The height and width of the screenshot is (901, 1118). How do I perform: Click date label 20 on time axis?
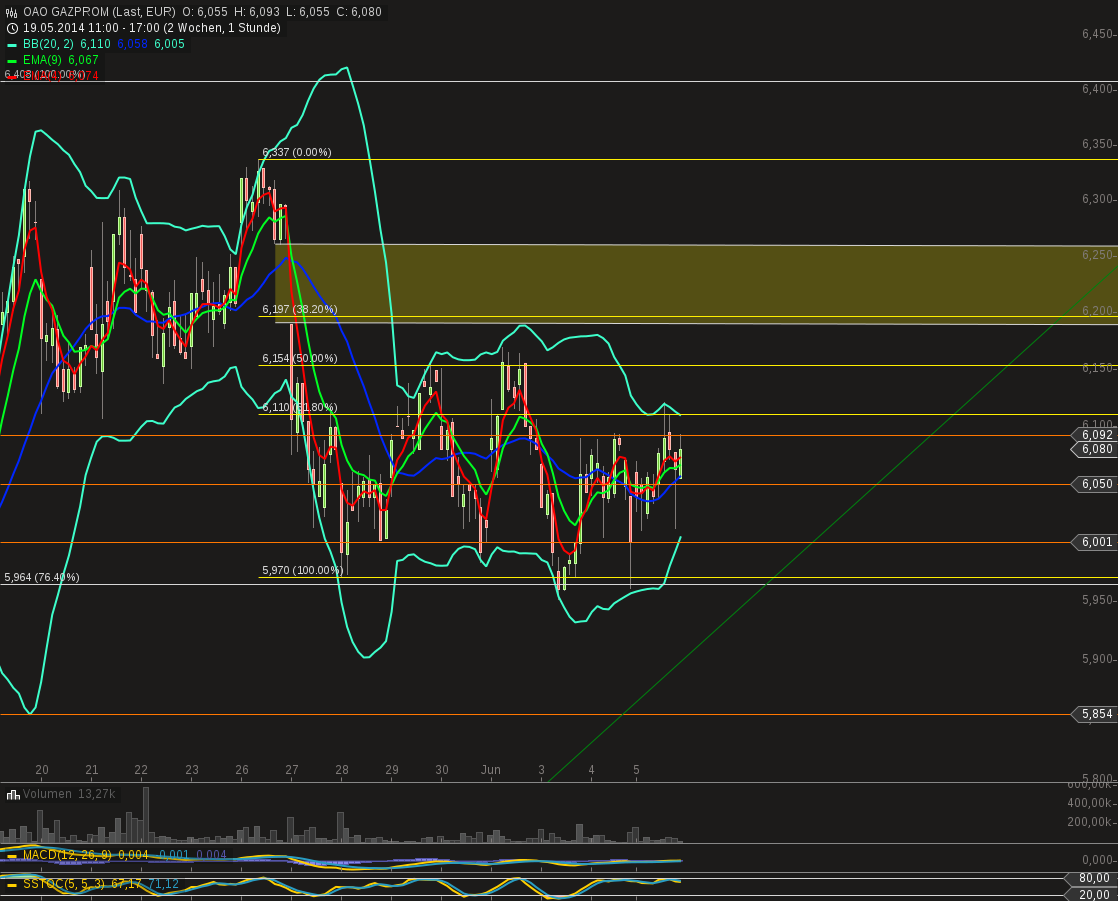tap(42, 770)
